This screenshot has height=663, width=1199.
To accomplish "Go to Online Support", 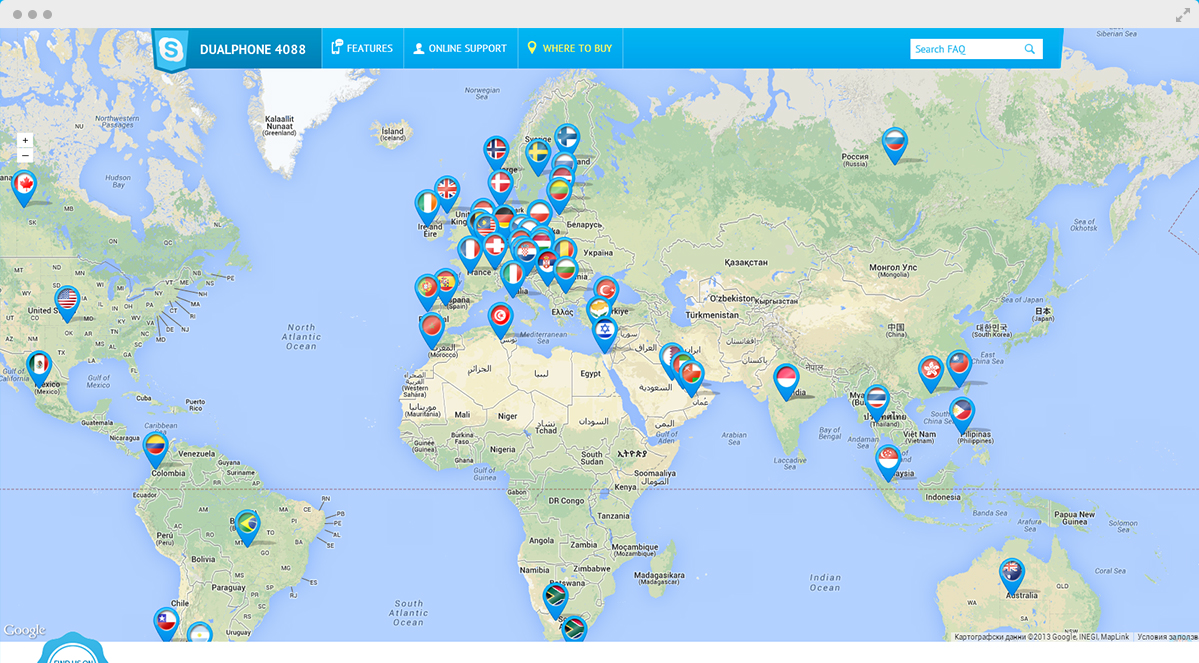I will pyautogui.click(x=460, y=48).
